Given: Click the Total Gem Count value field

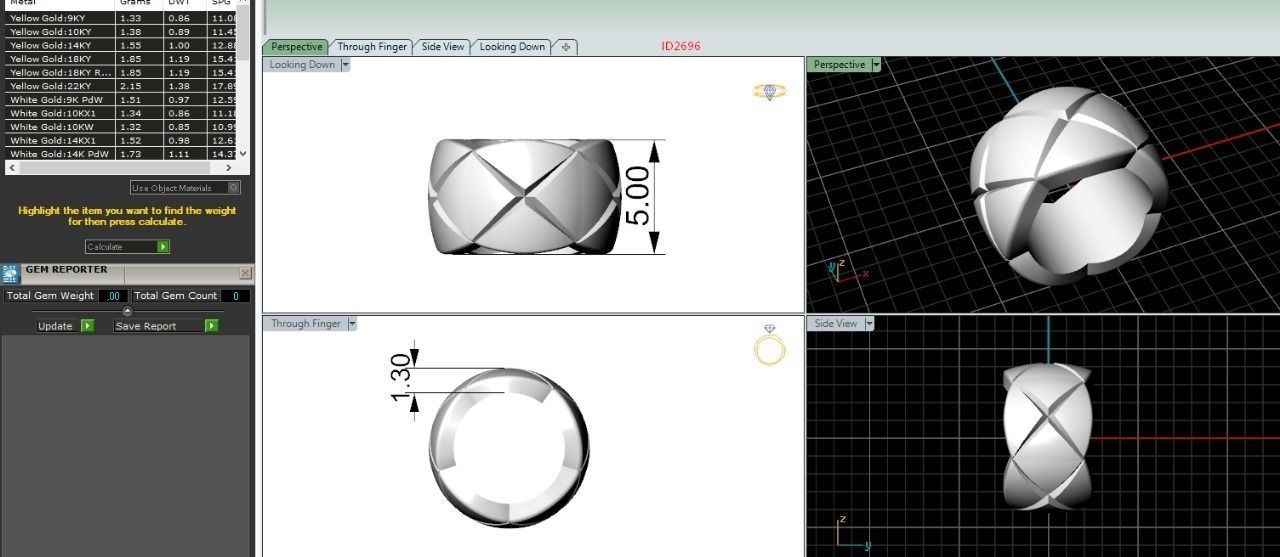Looking at the screenshot, I should tap(235, 296).
